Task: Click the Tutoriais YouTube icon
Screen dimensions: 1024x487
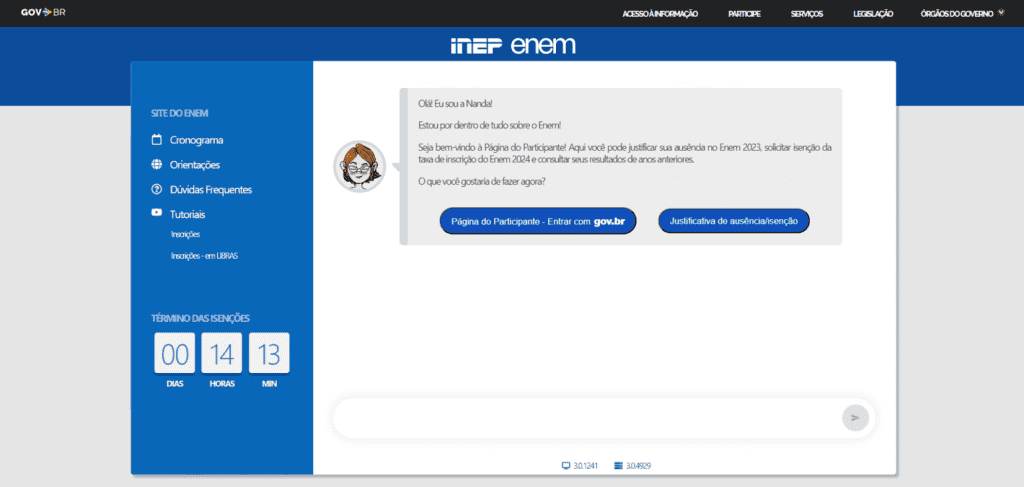Action: [x=156, y=213]
